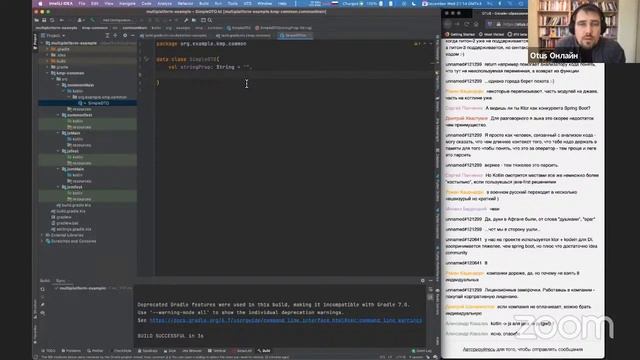
Task: Switch to the SimpleDTO editor tab
Action: 295,36
